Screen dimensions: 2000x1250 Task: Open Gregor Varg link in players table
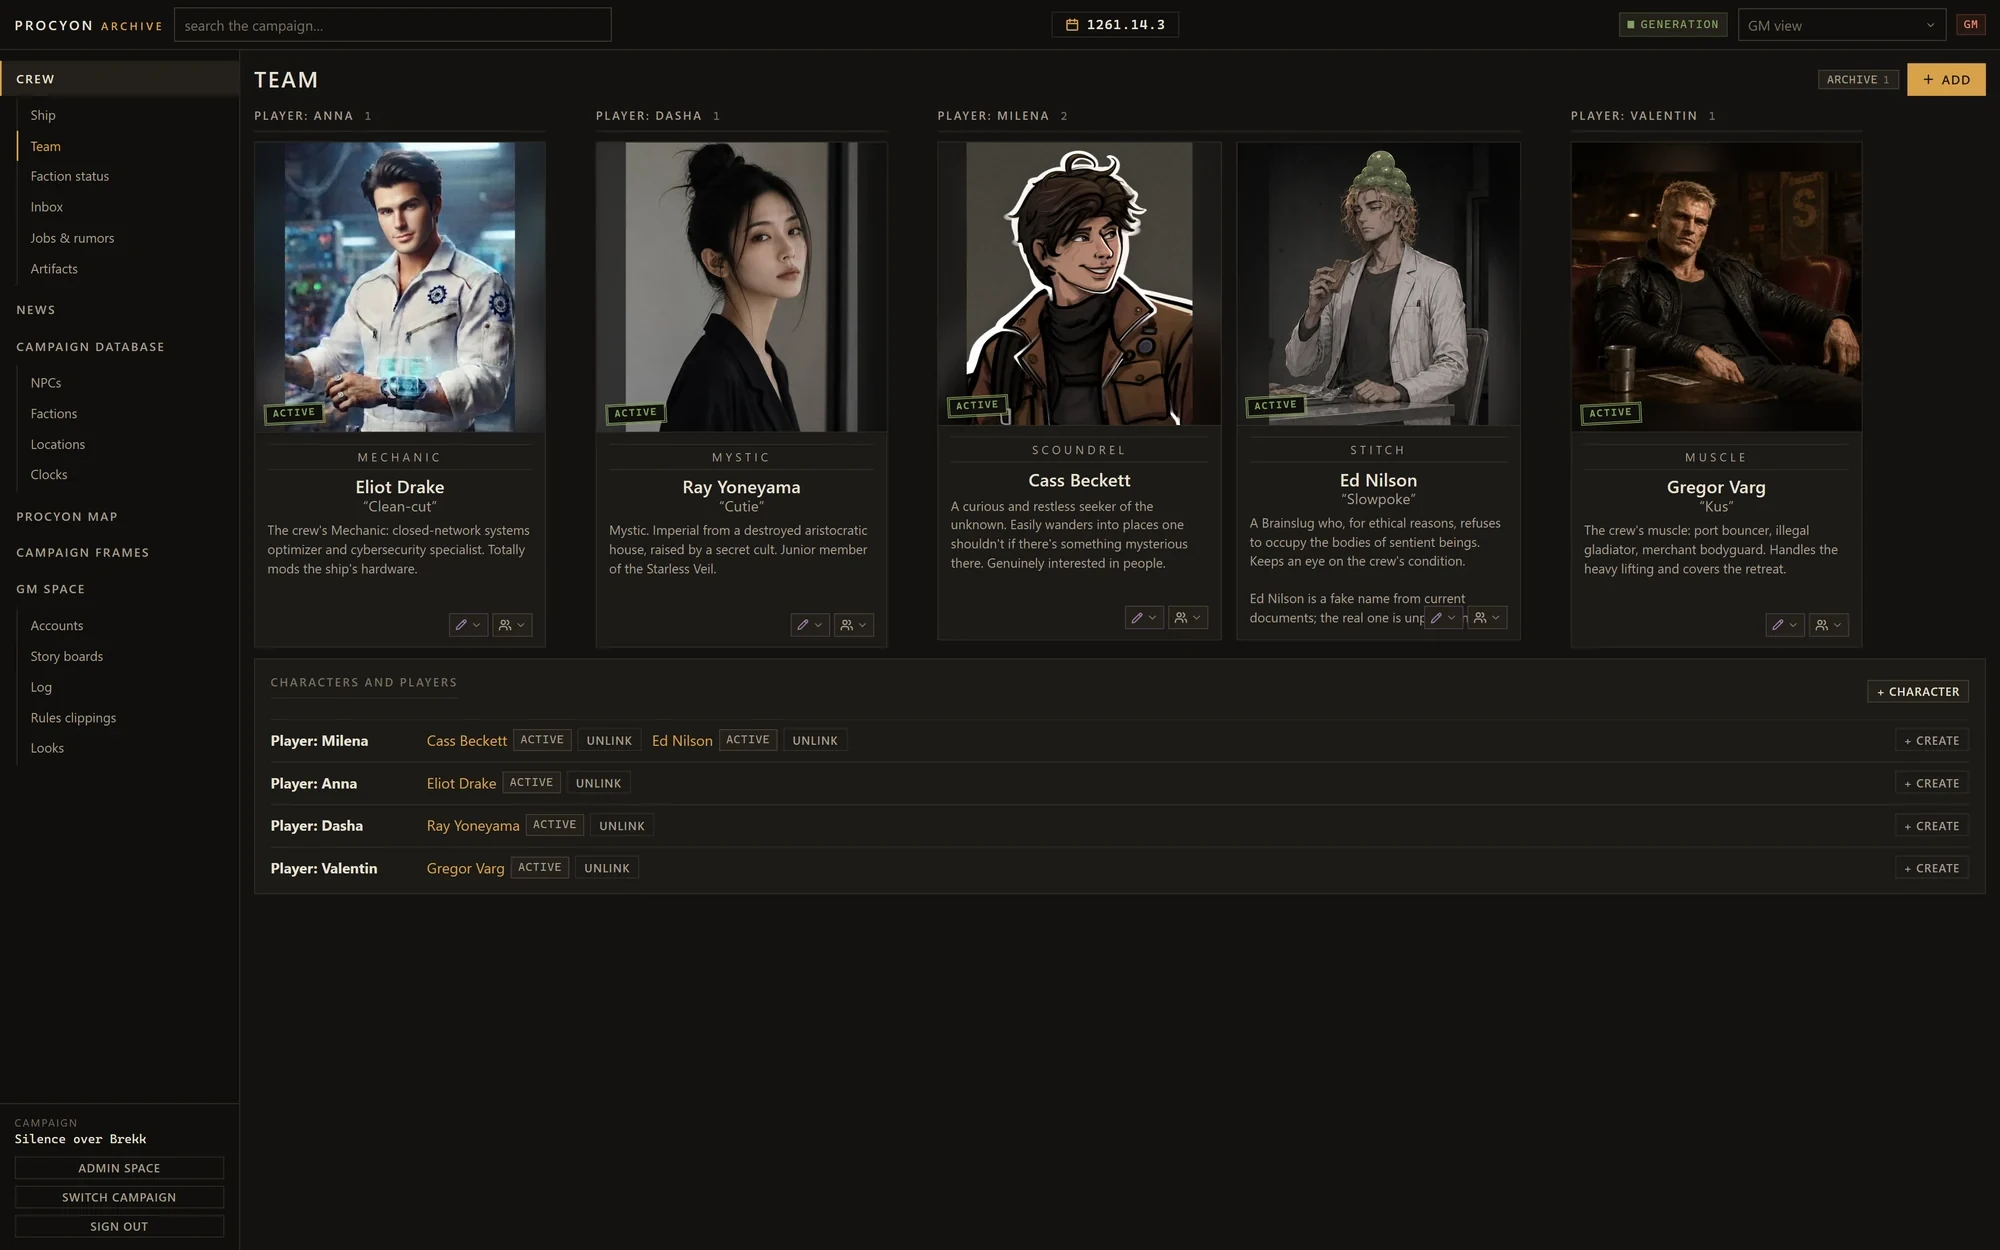coord(465,868)
